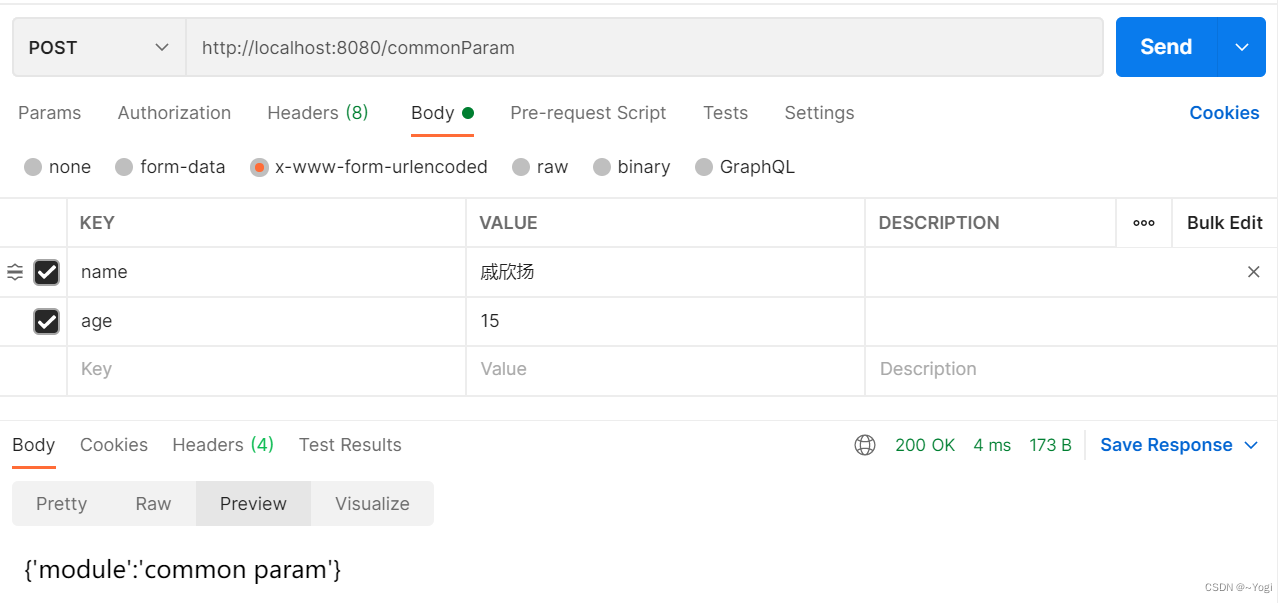Screen dimensions: 1287x603
Task: Open the Save Response dropdown
Action: 1179,445
